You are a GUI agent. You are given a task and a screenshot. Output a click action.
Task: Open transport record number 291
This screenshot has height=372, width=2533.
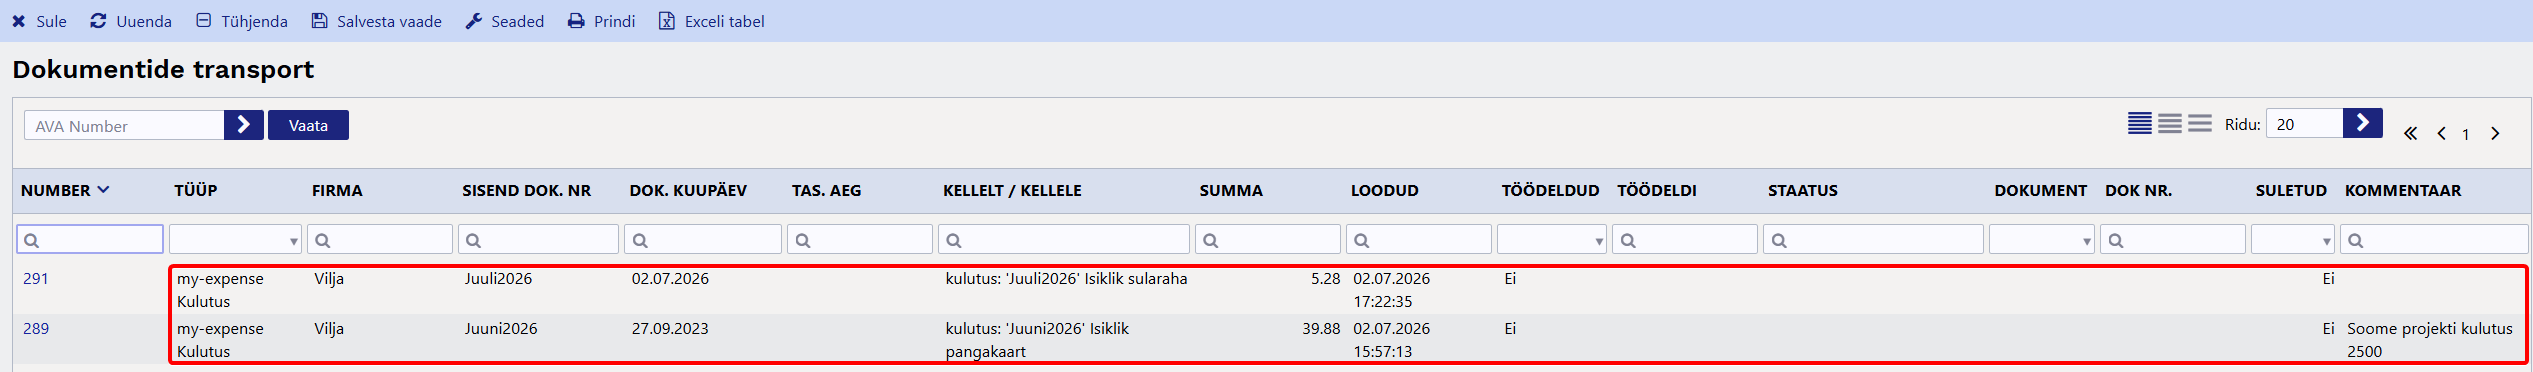[36, 279]
